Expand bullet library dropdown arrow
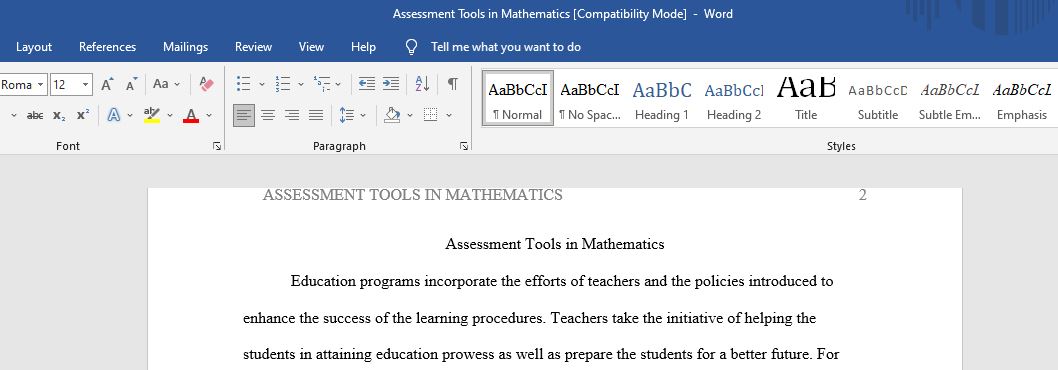The width and height of the screenshot is (1058, 370). (262, 85)
